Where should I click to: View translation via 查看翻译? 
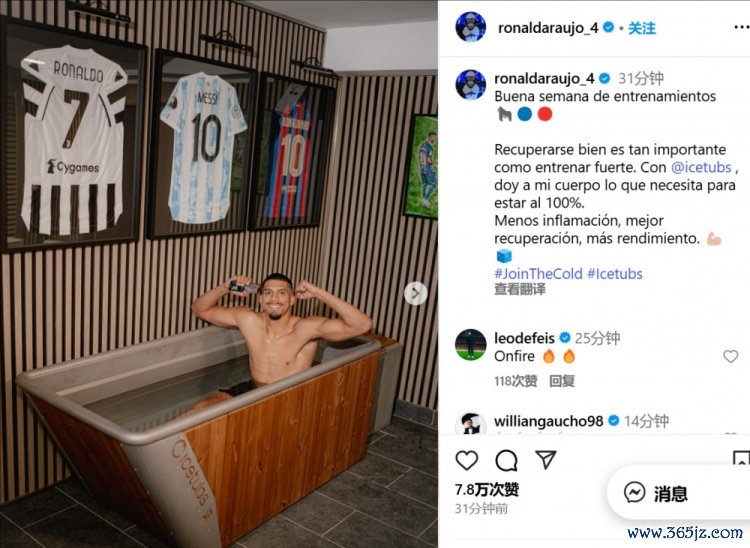(x=519, y=289)
